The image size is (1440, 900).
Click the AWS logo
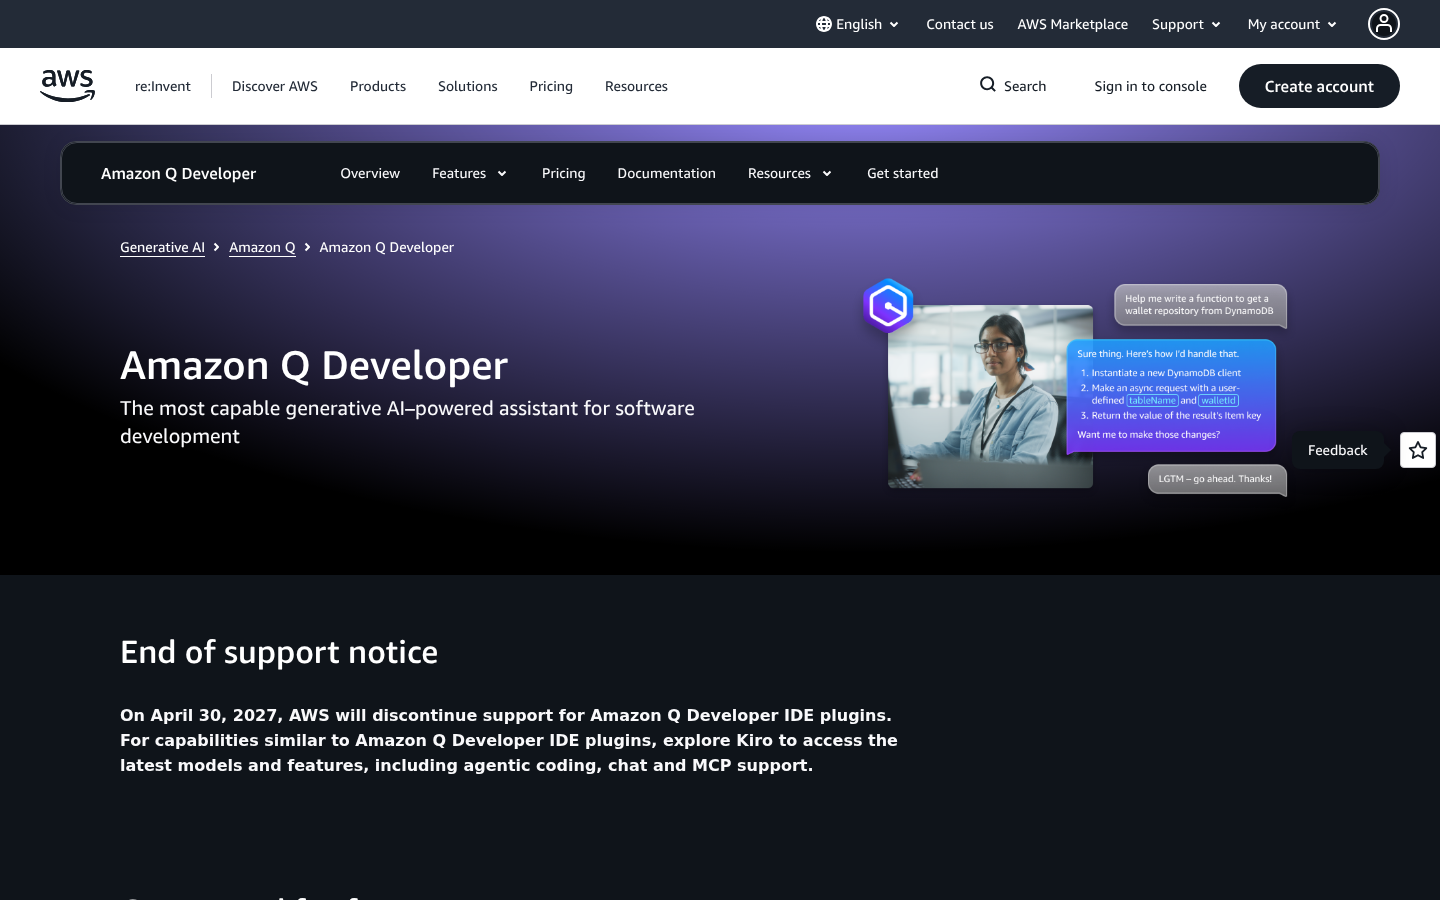tap(68, 86)
